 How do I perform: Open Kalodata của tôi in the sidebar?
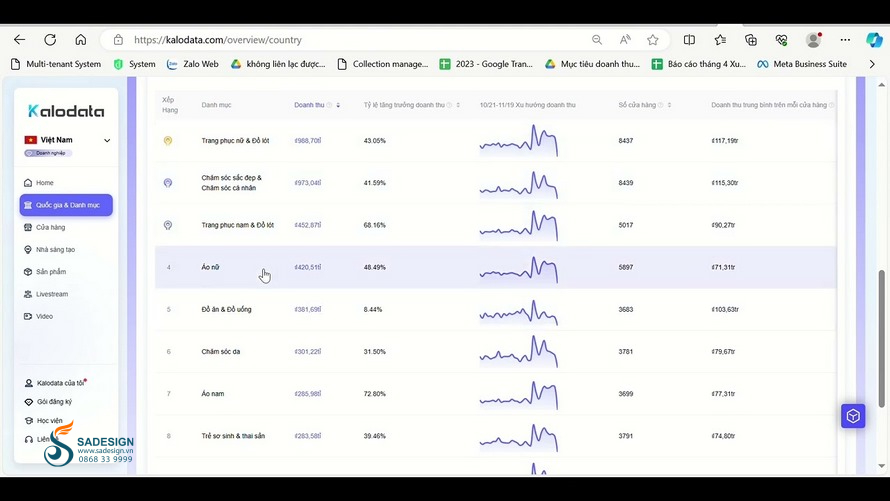tap(56, 383)
